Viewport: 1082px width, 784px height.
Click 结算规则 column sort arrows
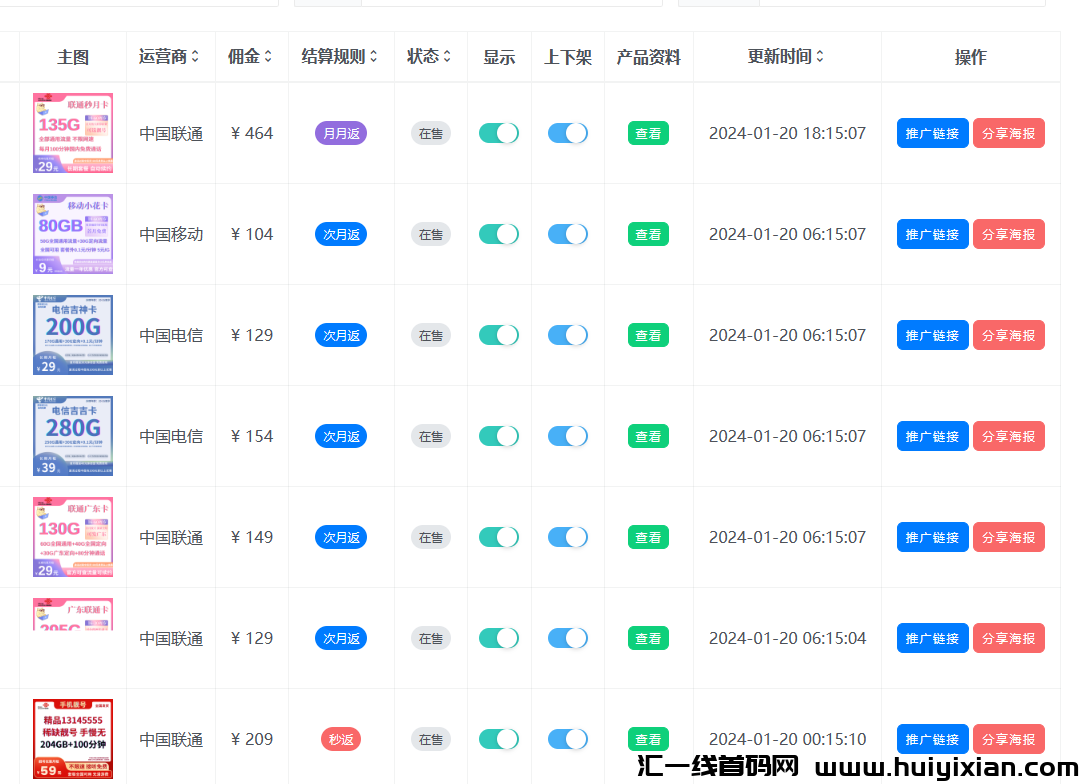click(373, 57)
